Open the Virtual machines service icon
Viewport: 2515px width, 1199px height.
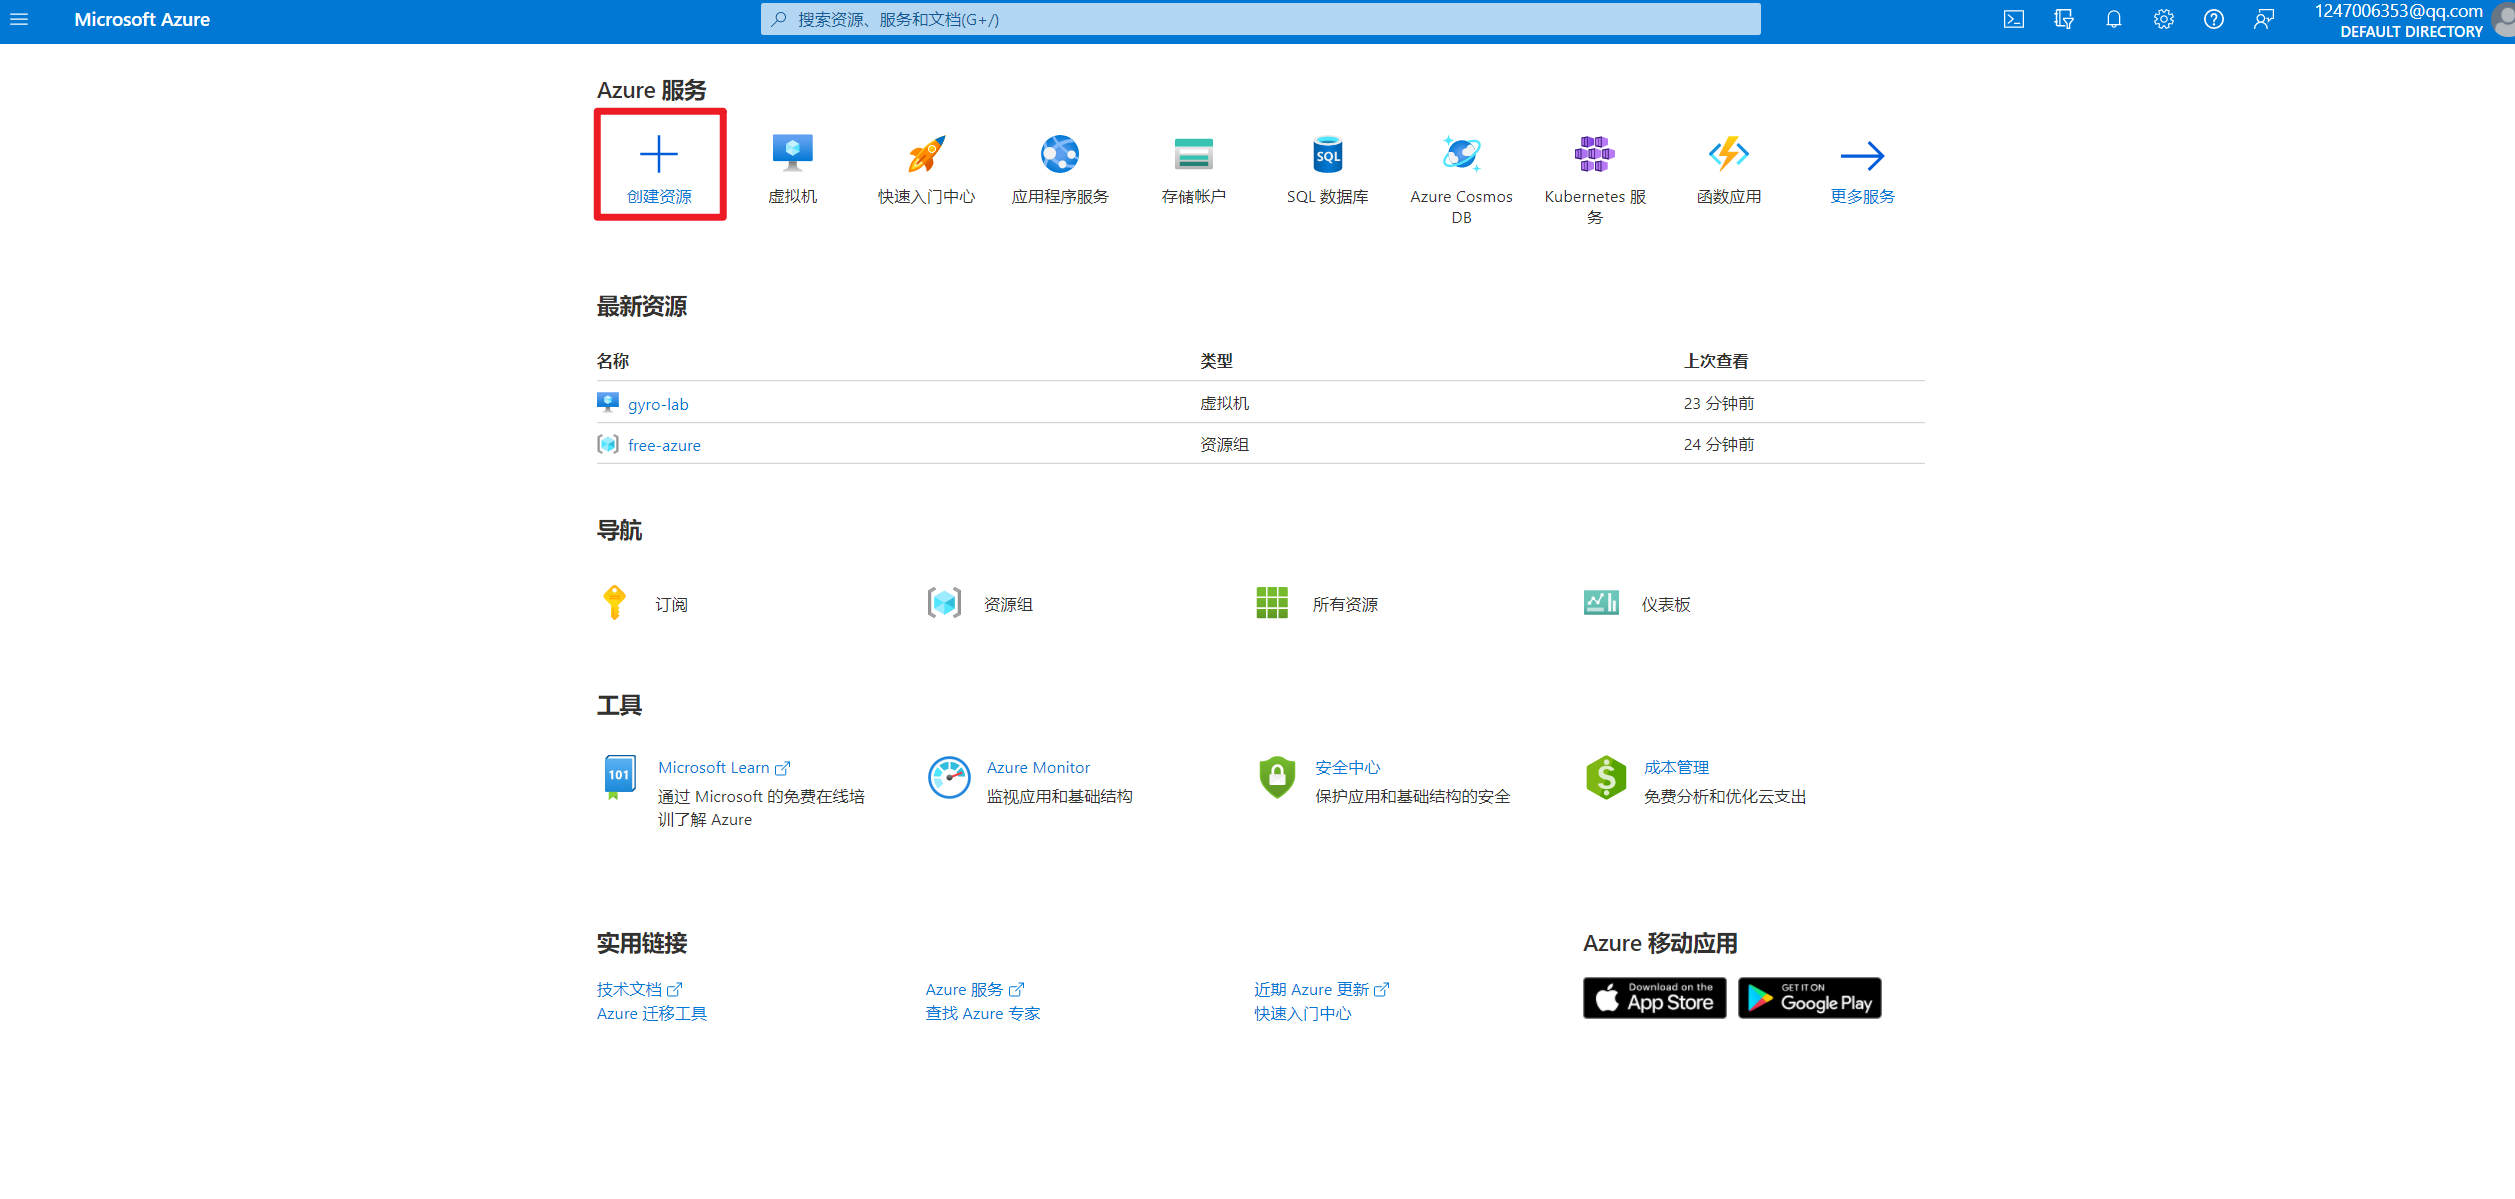click(x=792, y=154)
